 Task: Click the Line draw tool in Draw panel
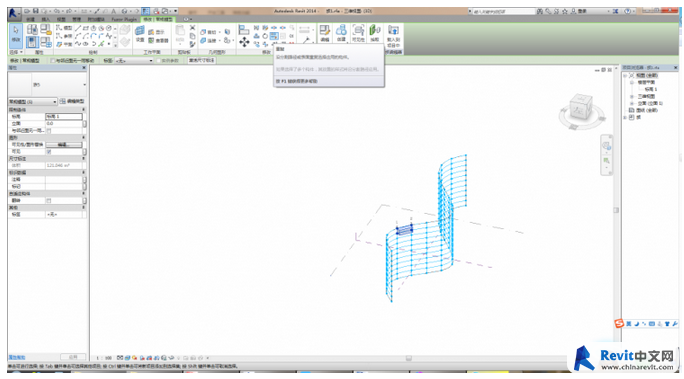pyautogui.click(x=78, y=28)
